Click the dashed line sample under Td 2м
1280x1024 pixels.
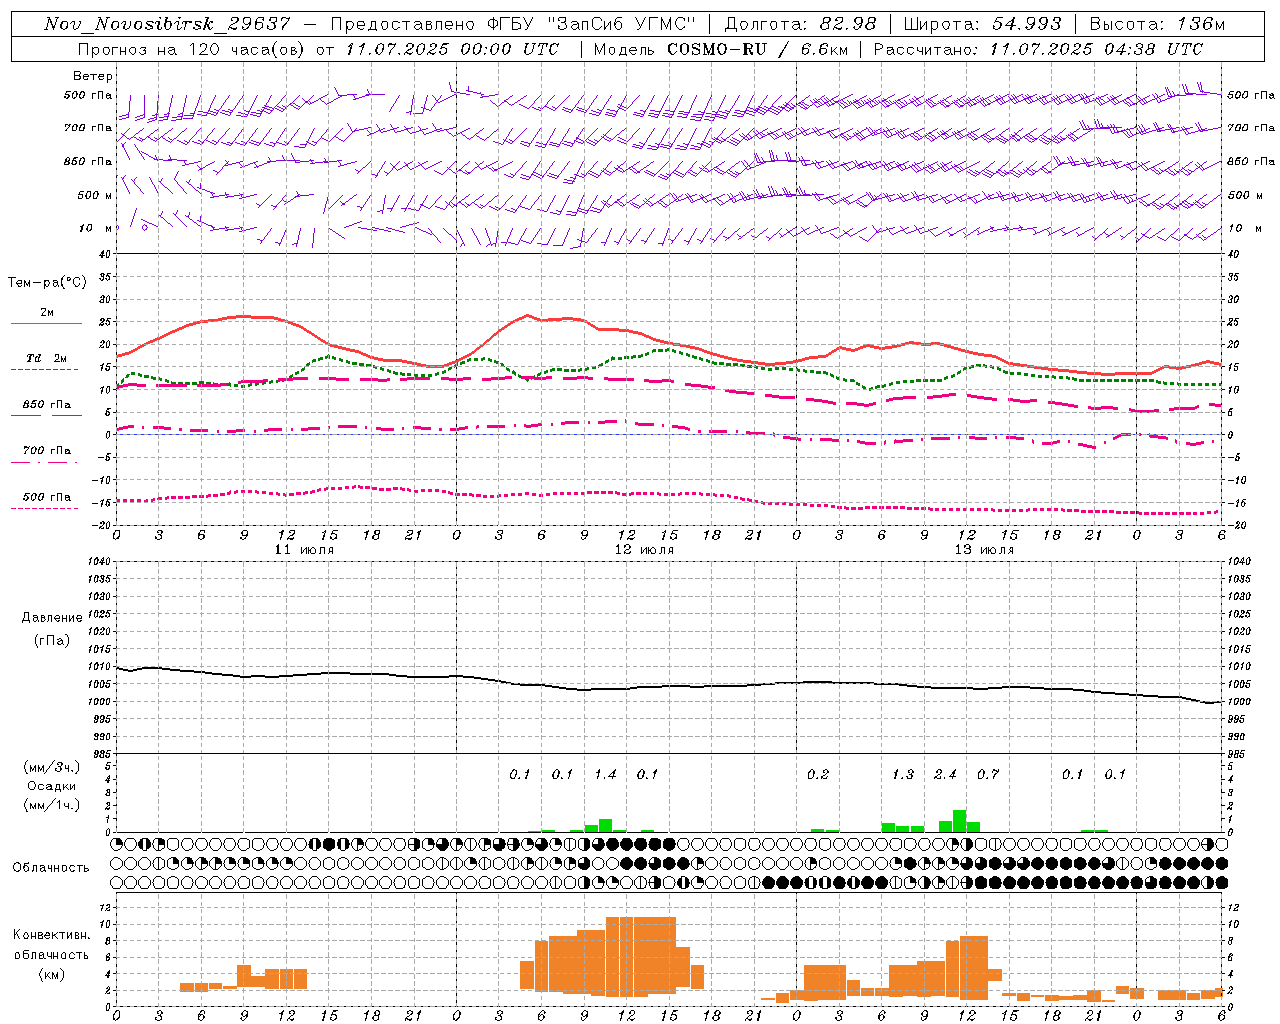46,369
